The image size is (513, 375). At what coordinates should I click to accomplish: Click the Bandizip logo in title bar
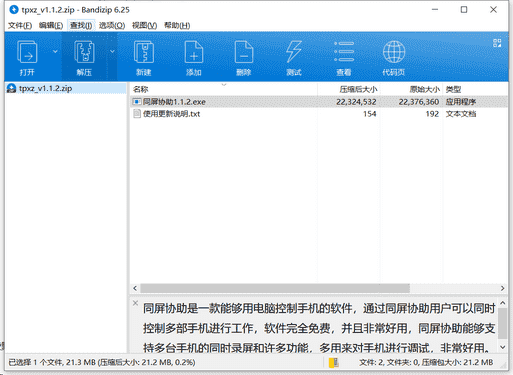pos(14,10)
